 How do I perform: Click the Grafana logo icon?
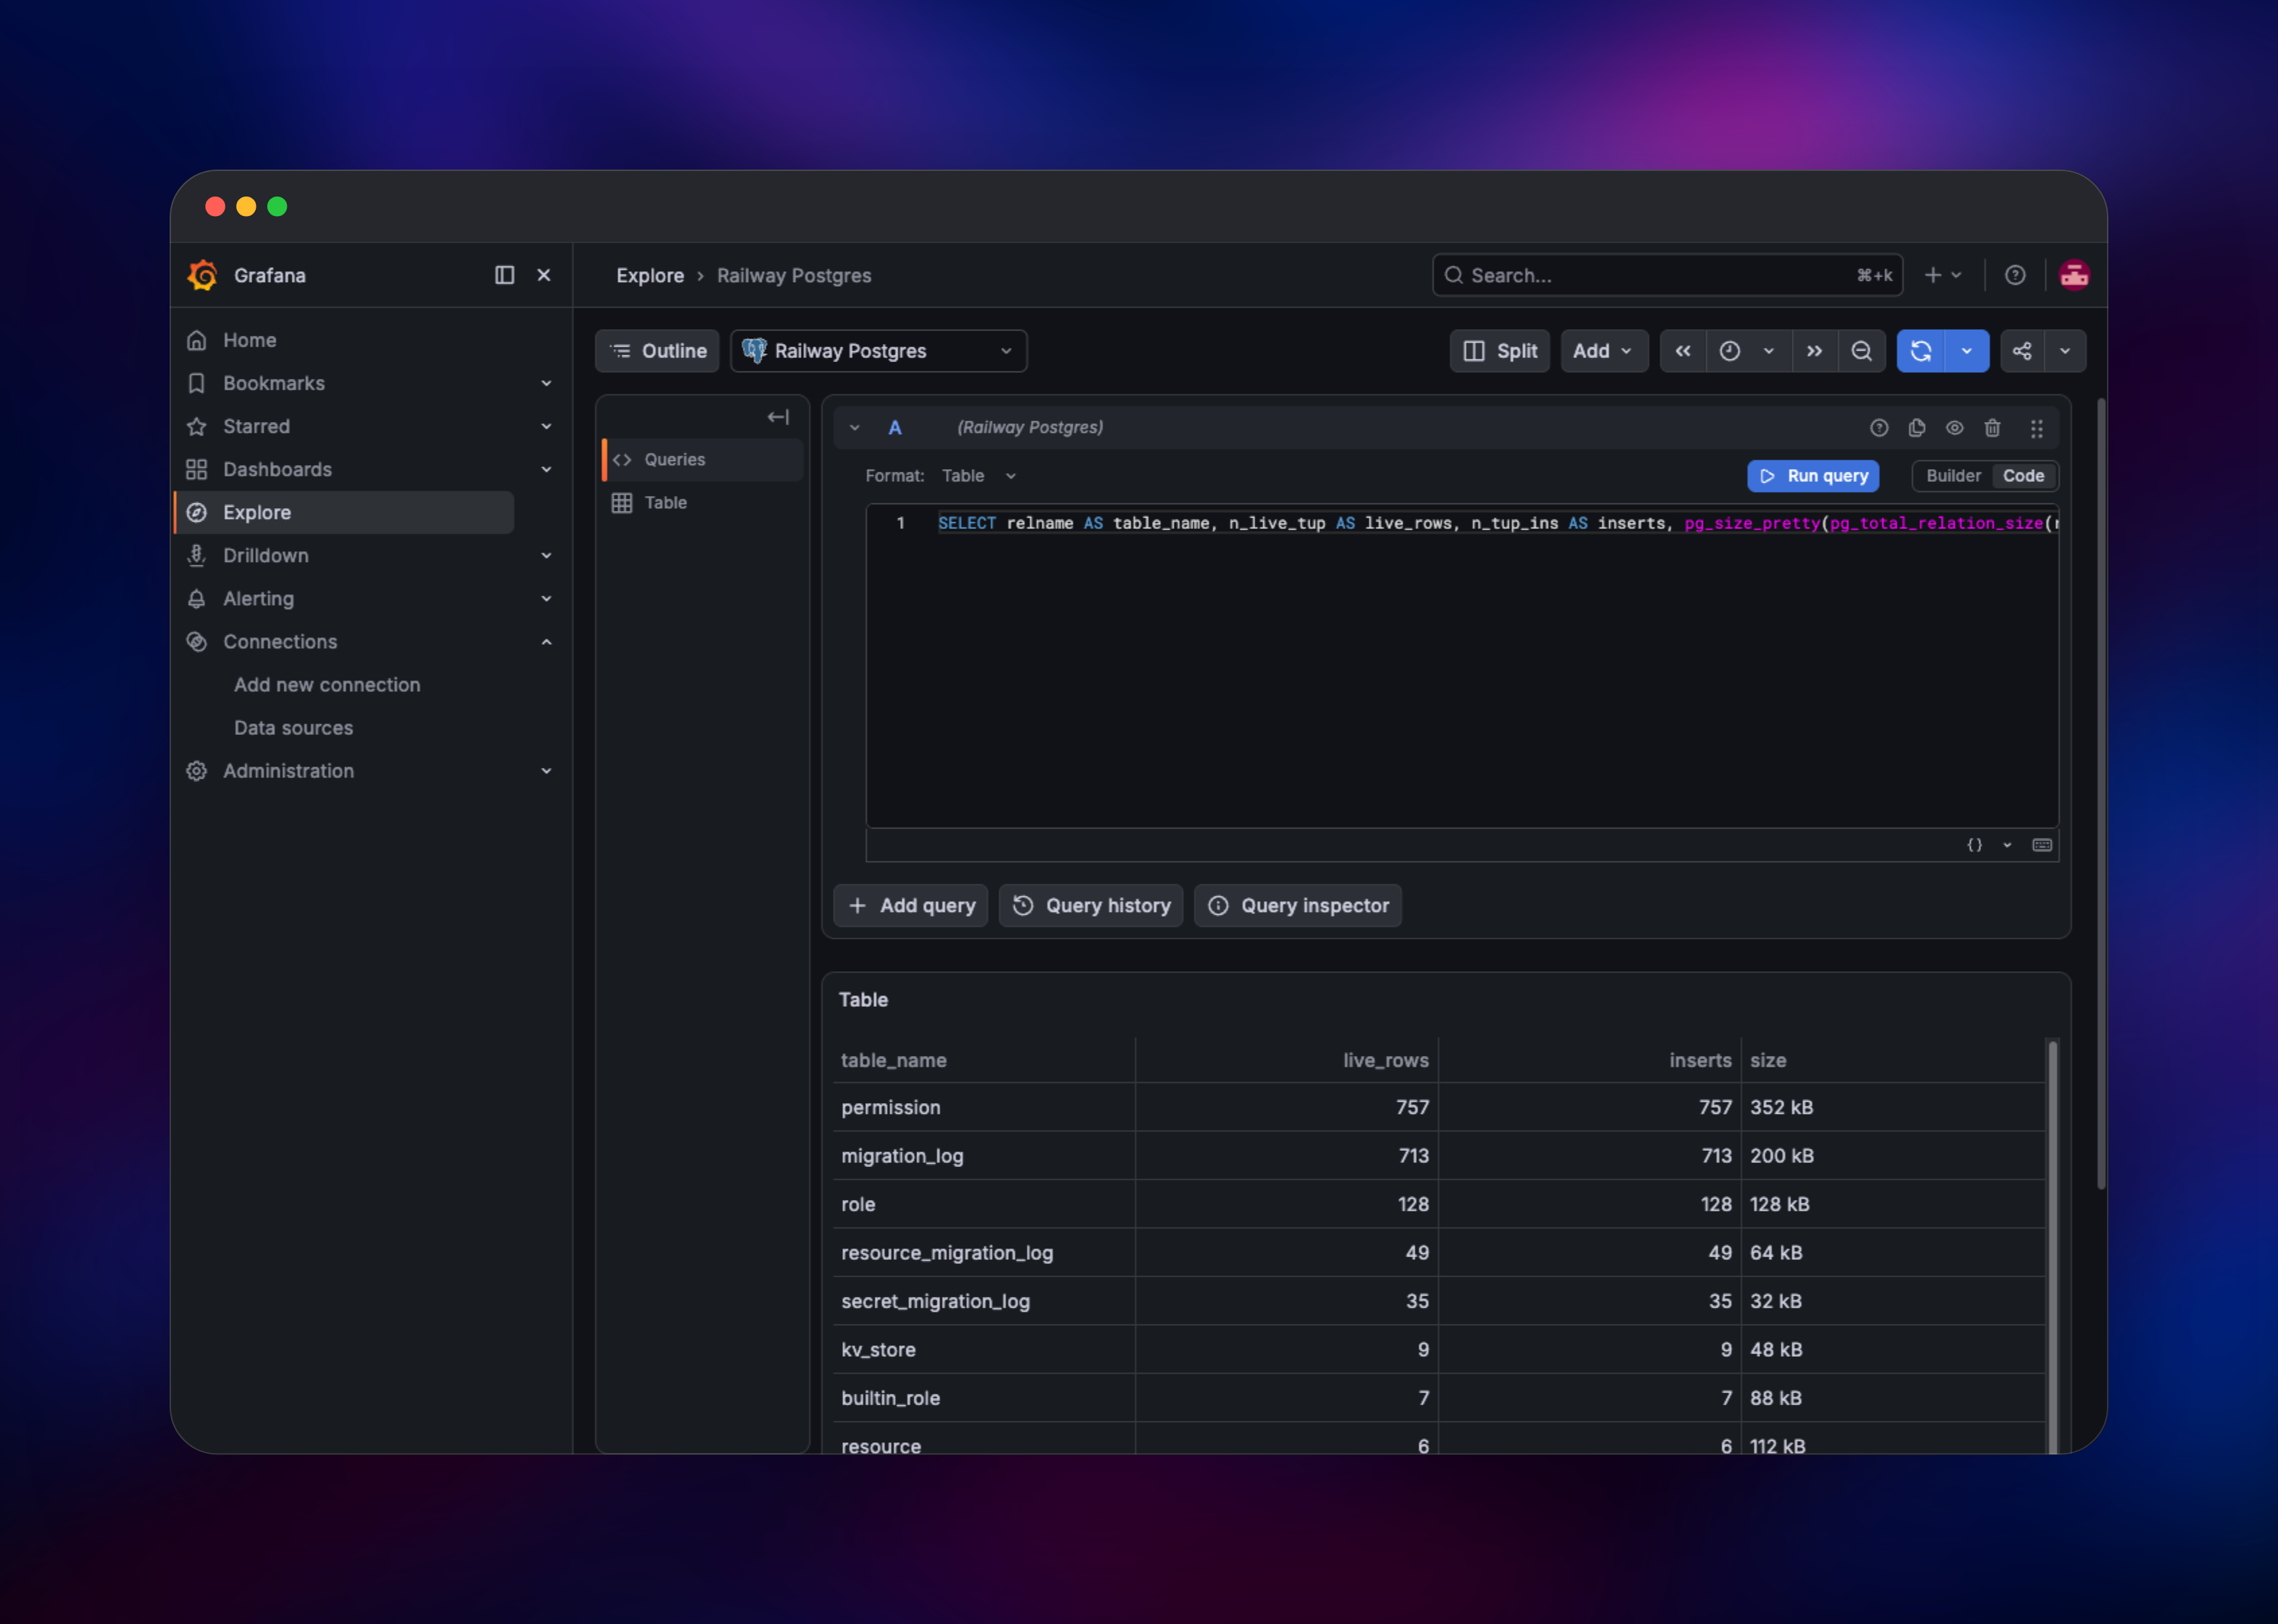coord(203,275)
